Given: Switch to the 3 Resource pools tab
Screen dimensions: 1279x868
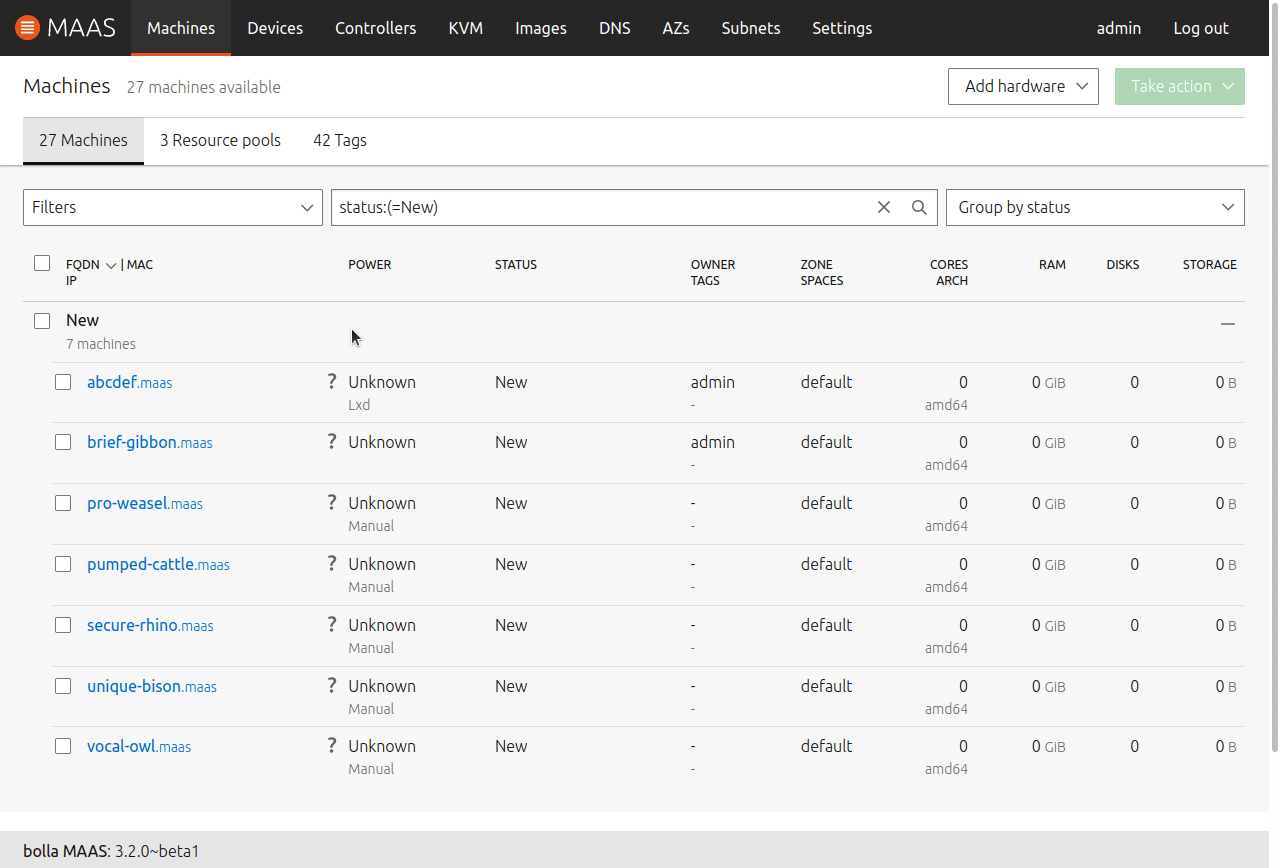Looking at the screenshot, I should coord(220,140).
